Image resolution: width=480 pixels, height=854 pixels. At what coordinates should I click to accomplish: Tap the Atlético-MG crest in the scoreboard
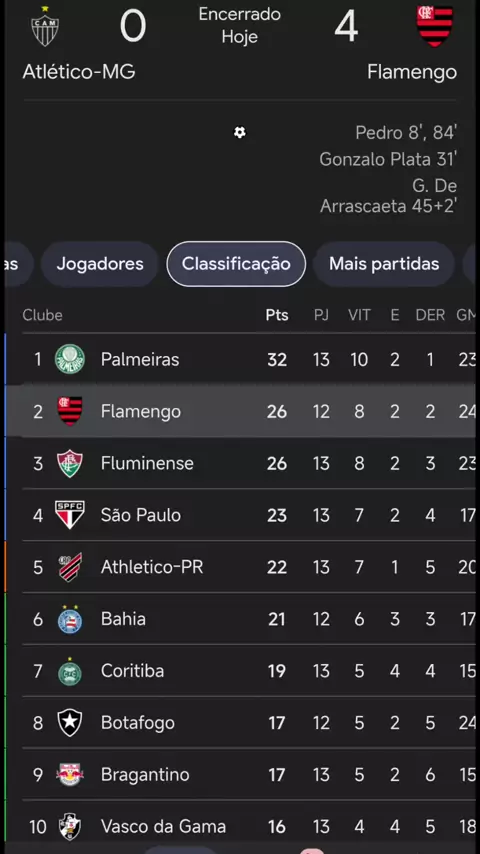point(45,26)
